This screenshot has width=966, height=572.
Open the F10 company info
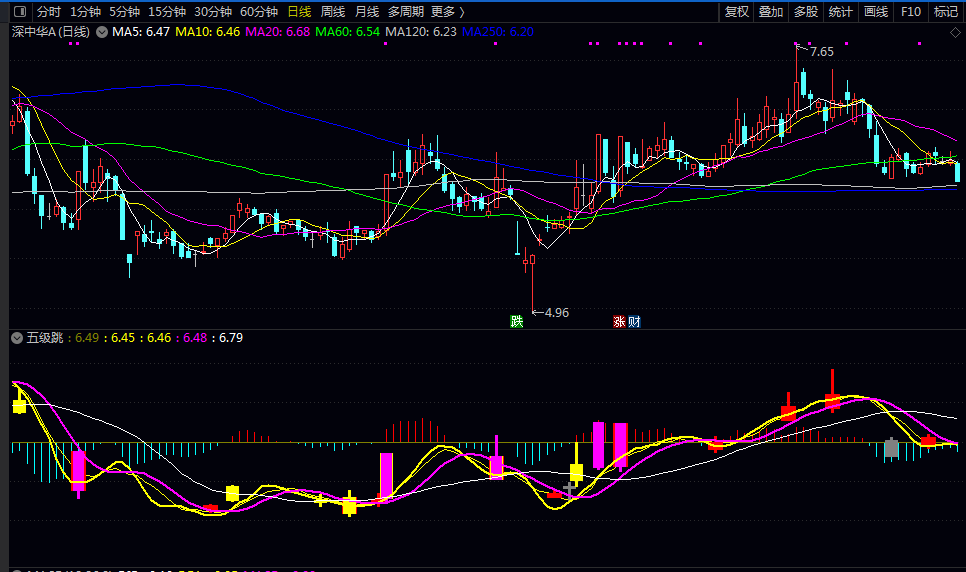(911, 12)
